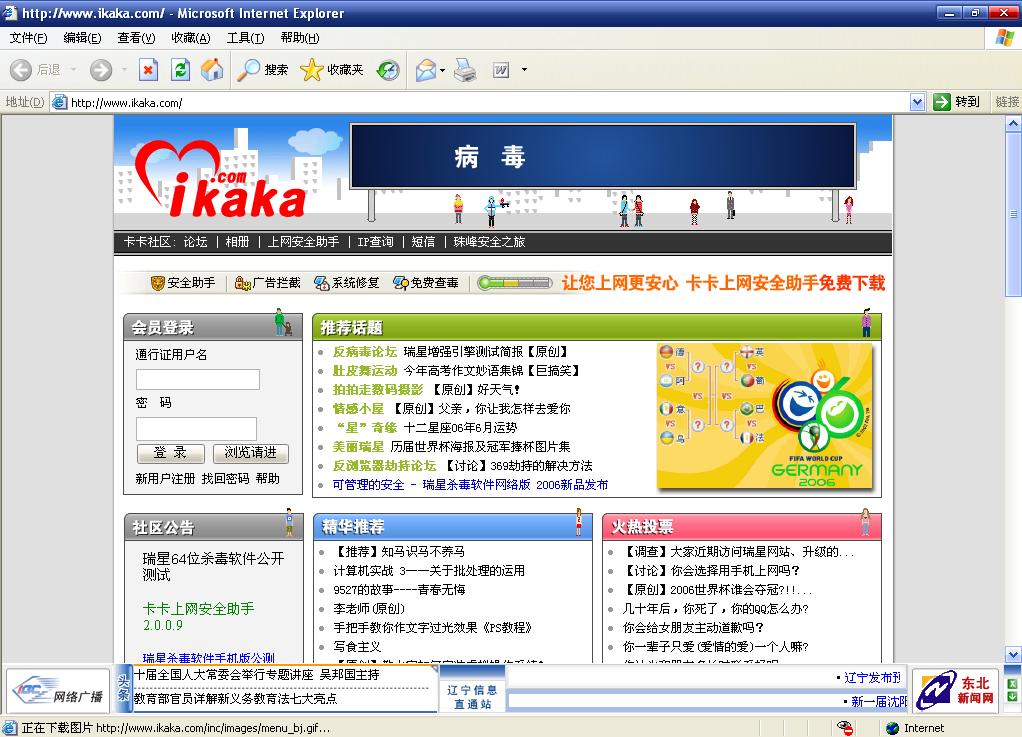This screenshot has height=737, width=1022.
Task: Open Favorites (收藏夹) star toolbar button
Action: click(x=332, y=70)
